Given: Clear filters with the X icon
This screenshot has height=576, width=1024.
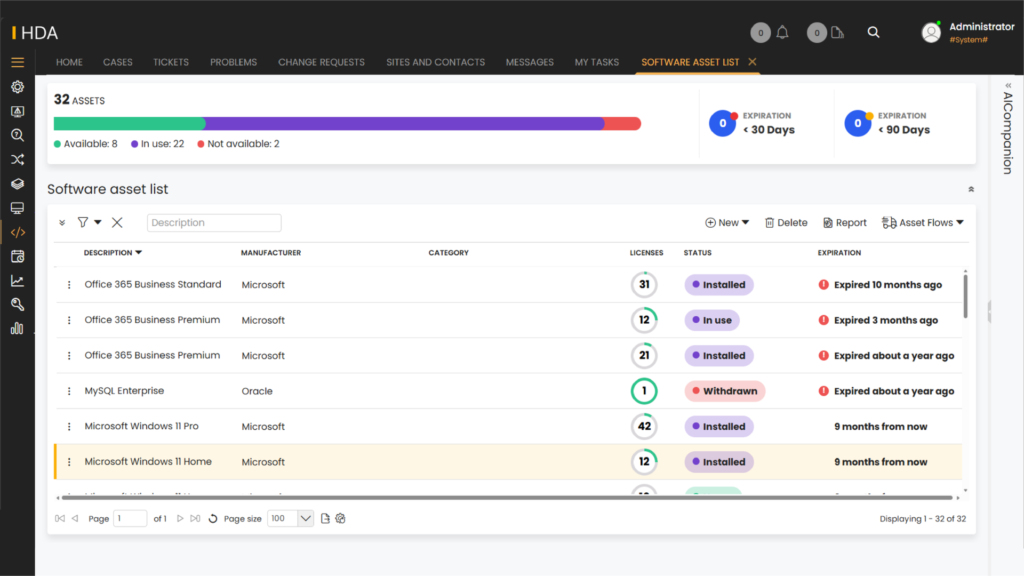Looking at the screenshot, I should click(x=117, y=223).
